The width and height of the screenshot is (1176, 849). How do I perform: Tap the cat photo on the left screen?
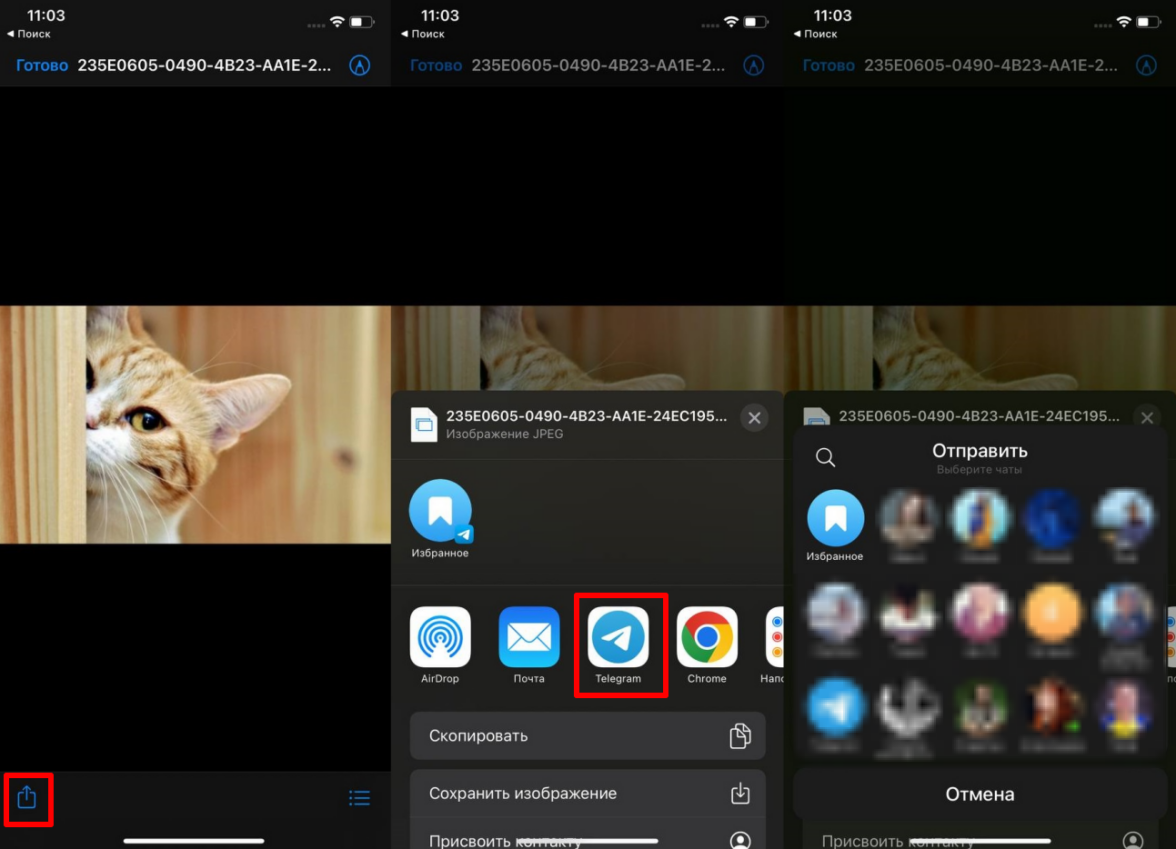(x=195, y=424)
